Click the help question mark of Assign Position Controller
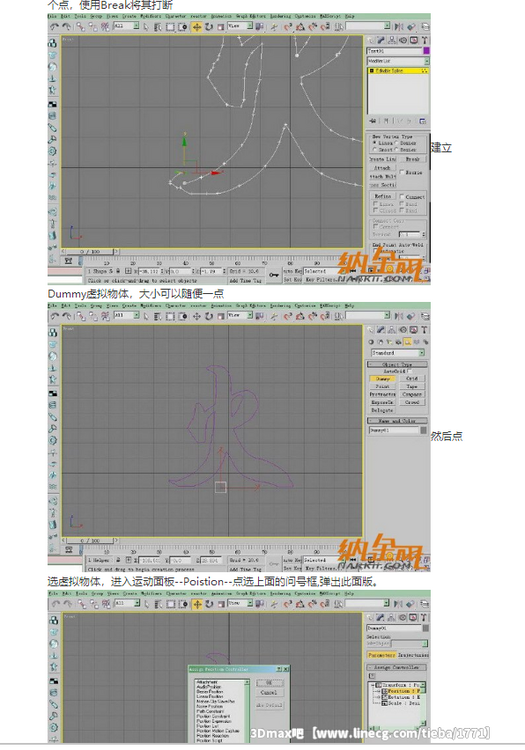The image size is (525, 750). pyautogui.click(x=279, y=669)
